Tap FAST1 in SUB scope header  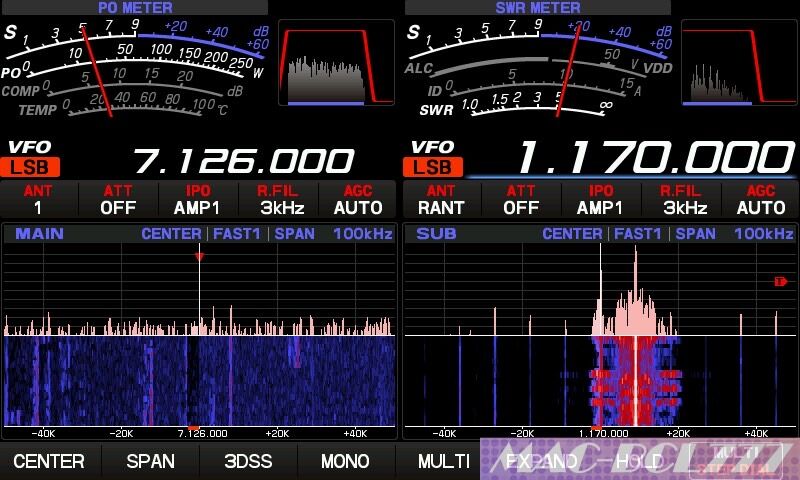[x=638, y=234]
